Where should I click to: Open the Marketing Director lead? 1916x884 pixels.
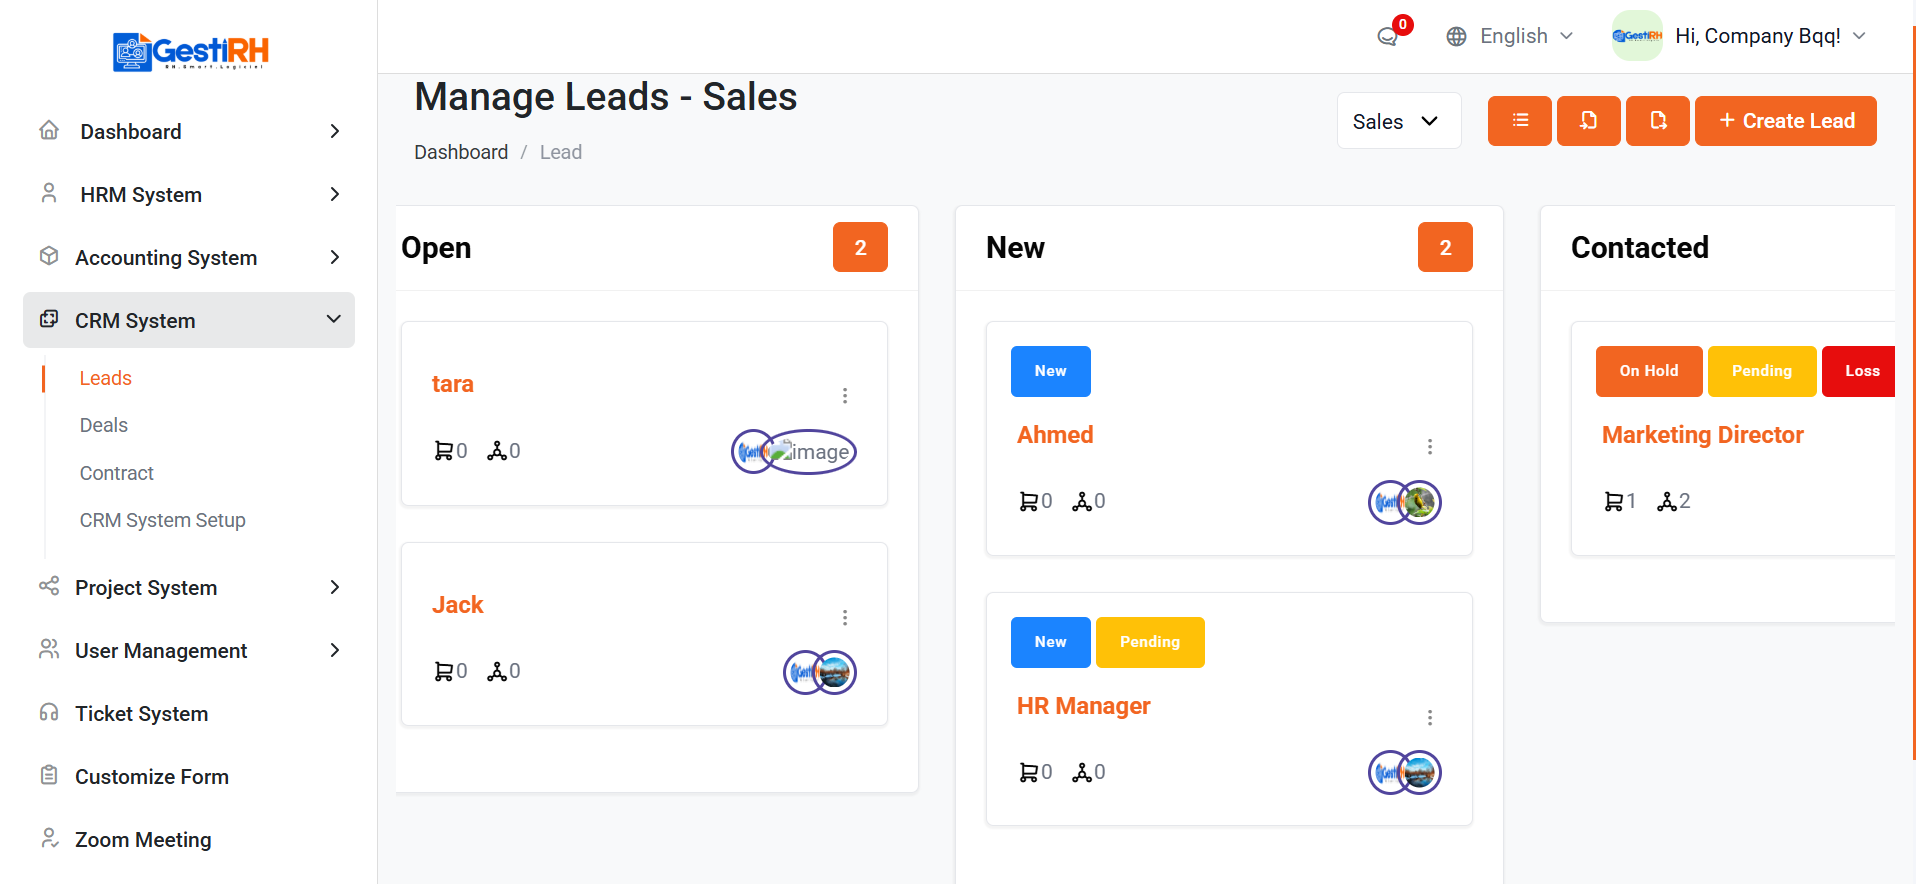tap(1702, 435)
